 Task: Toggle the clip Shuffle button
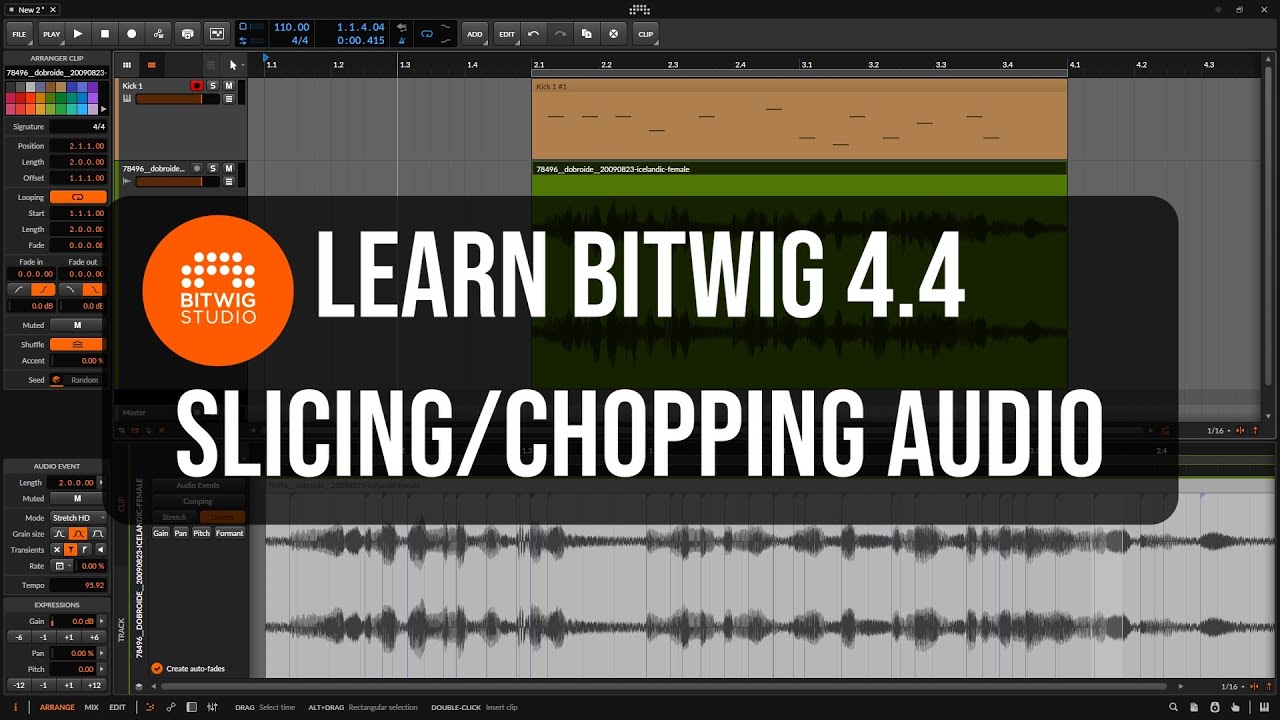pos(77,344)
